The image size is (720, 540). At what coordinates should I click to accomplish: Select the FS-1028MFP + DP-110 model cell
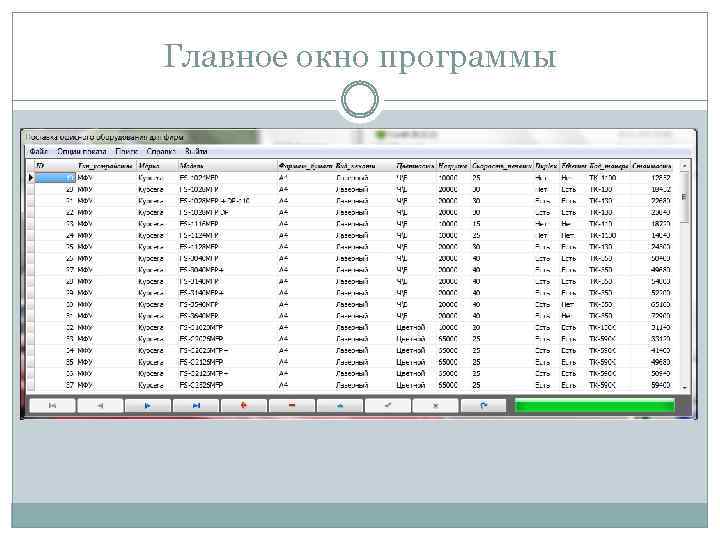pyautogui.click(x=227, y=201)
